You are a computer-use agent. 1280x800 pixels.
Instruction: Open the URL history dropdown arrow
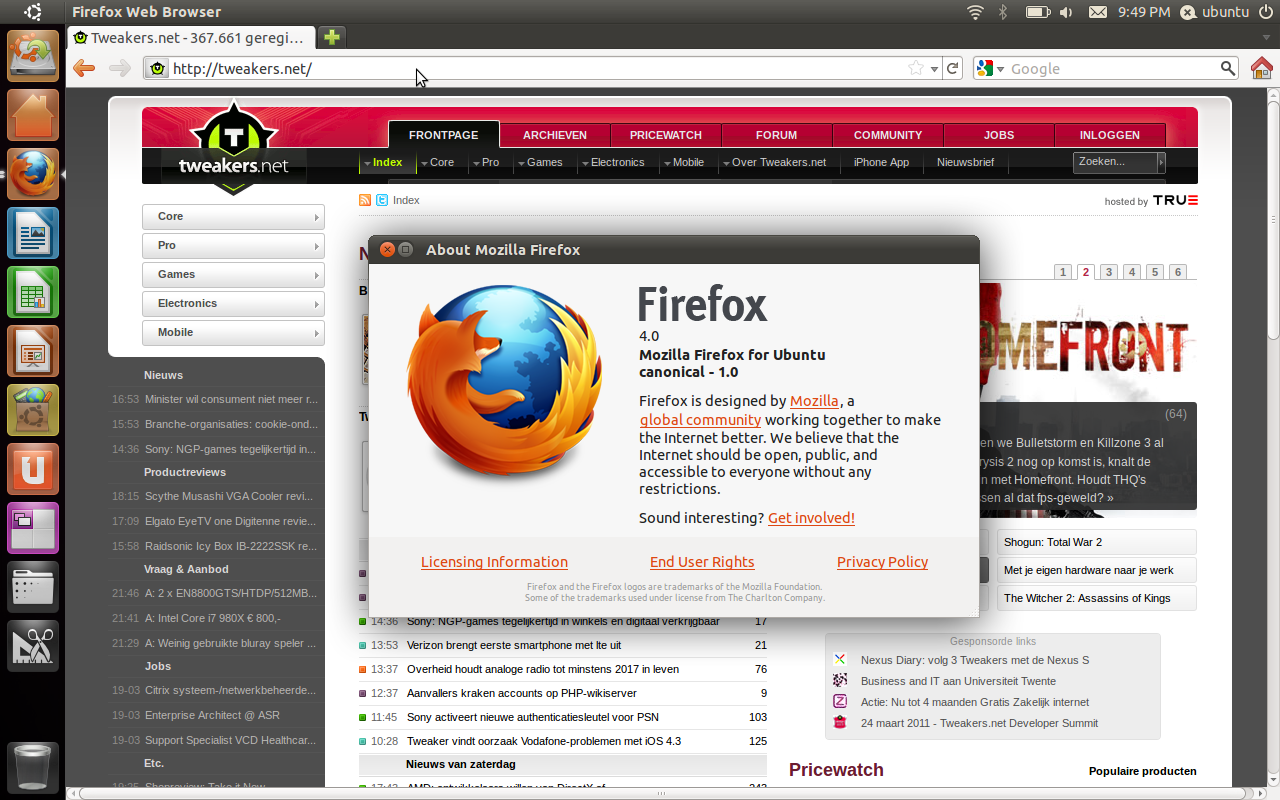pyautogui.click(x=935, y=69)
